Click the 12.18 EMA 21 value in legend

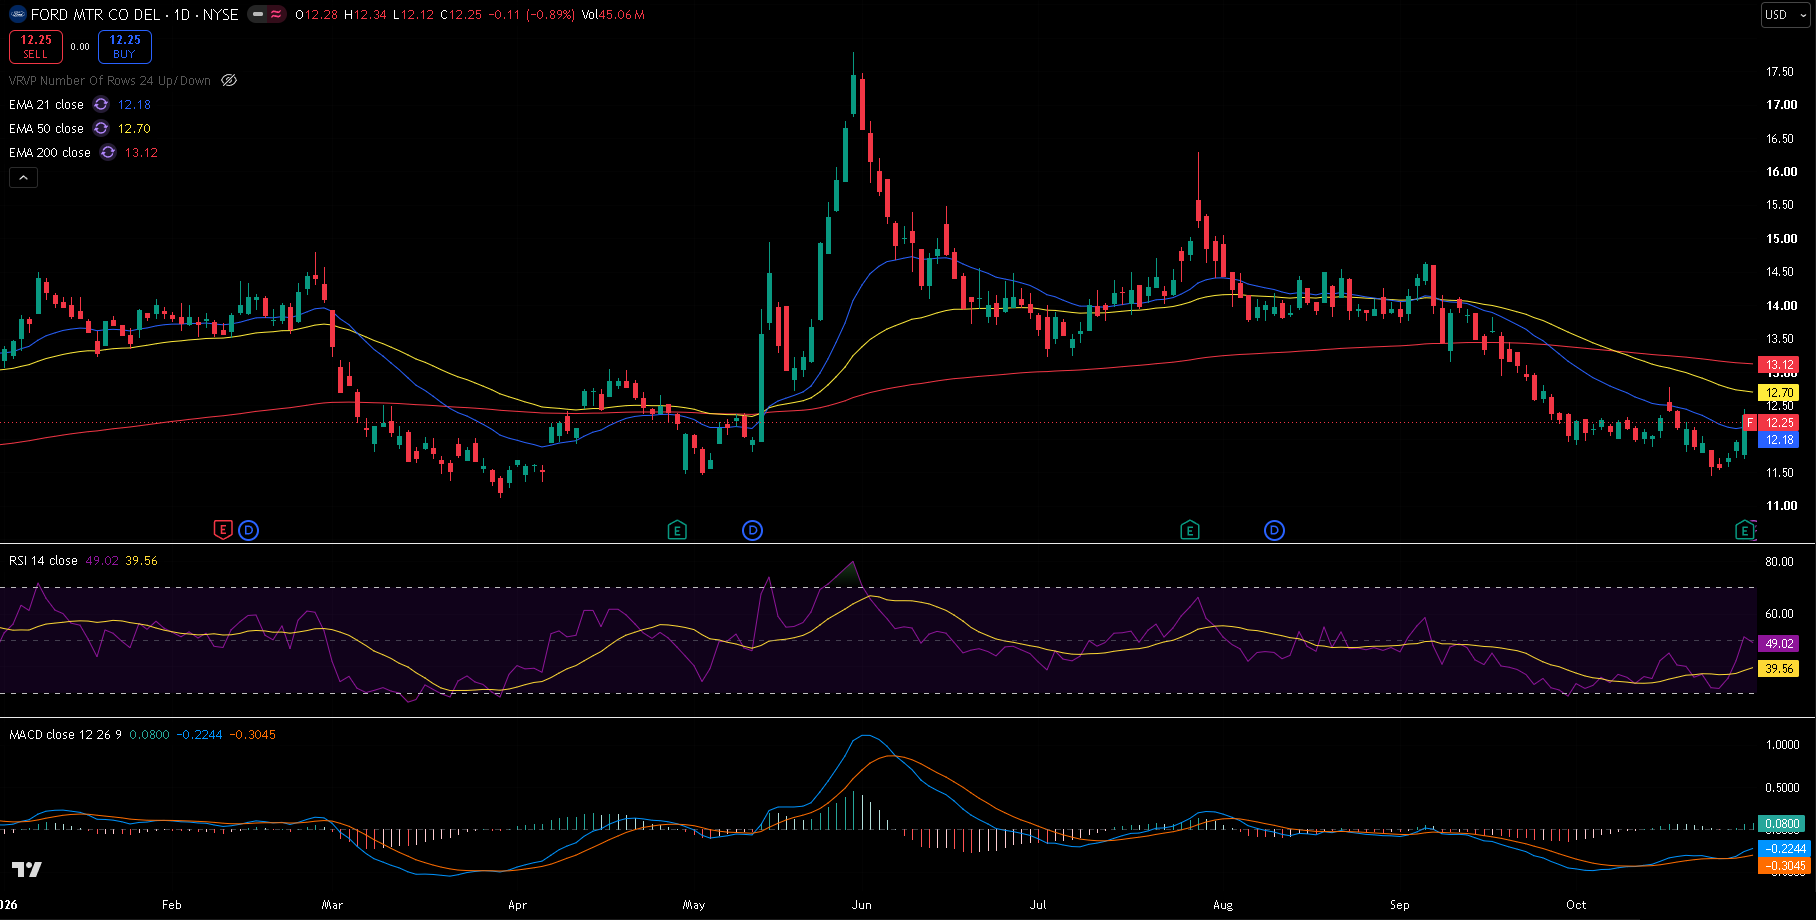[134, 104]
